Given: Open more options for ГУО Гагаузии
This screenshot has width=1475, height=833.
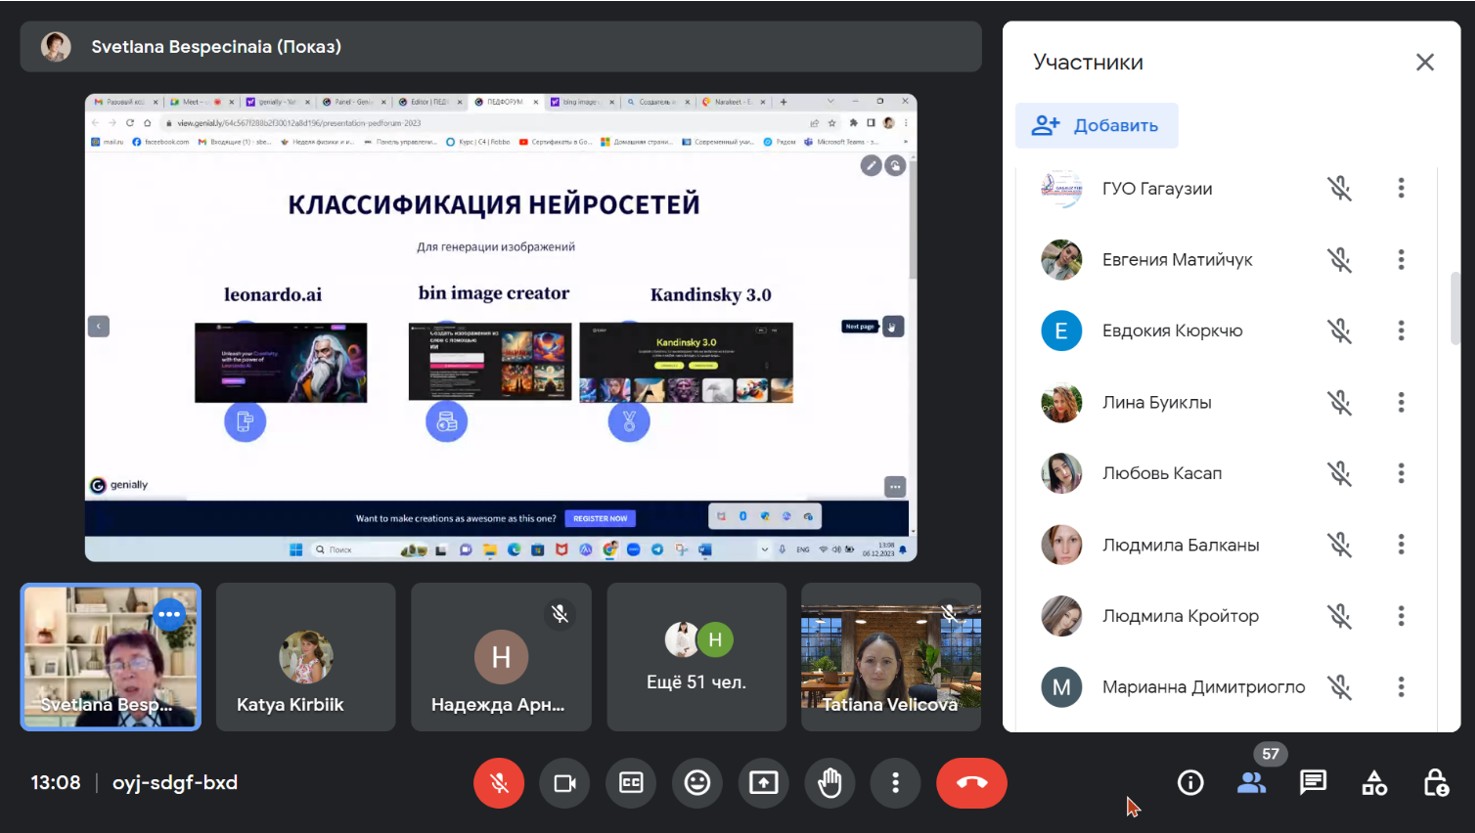Looking at the screenshot, I should tap(1401, 188).
